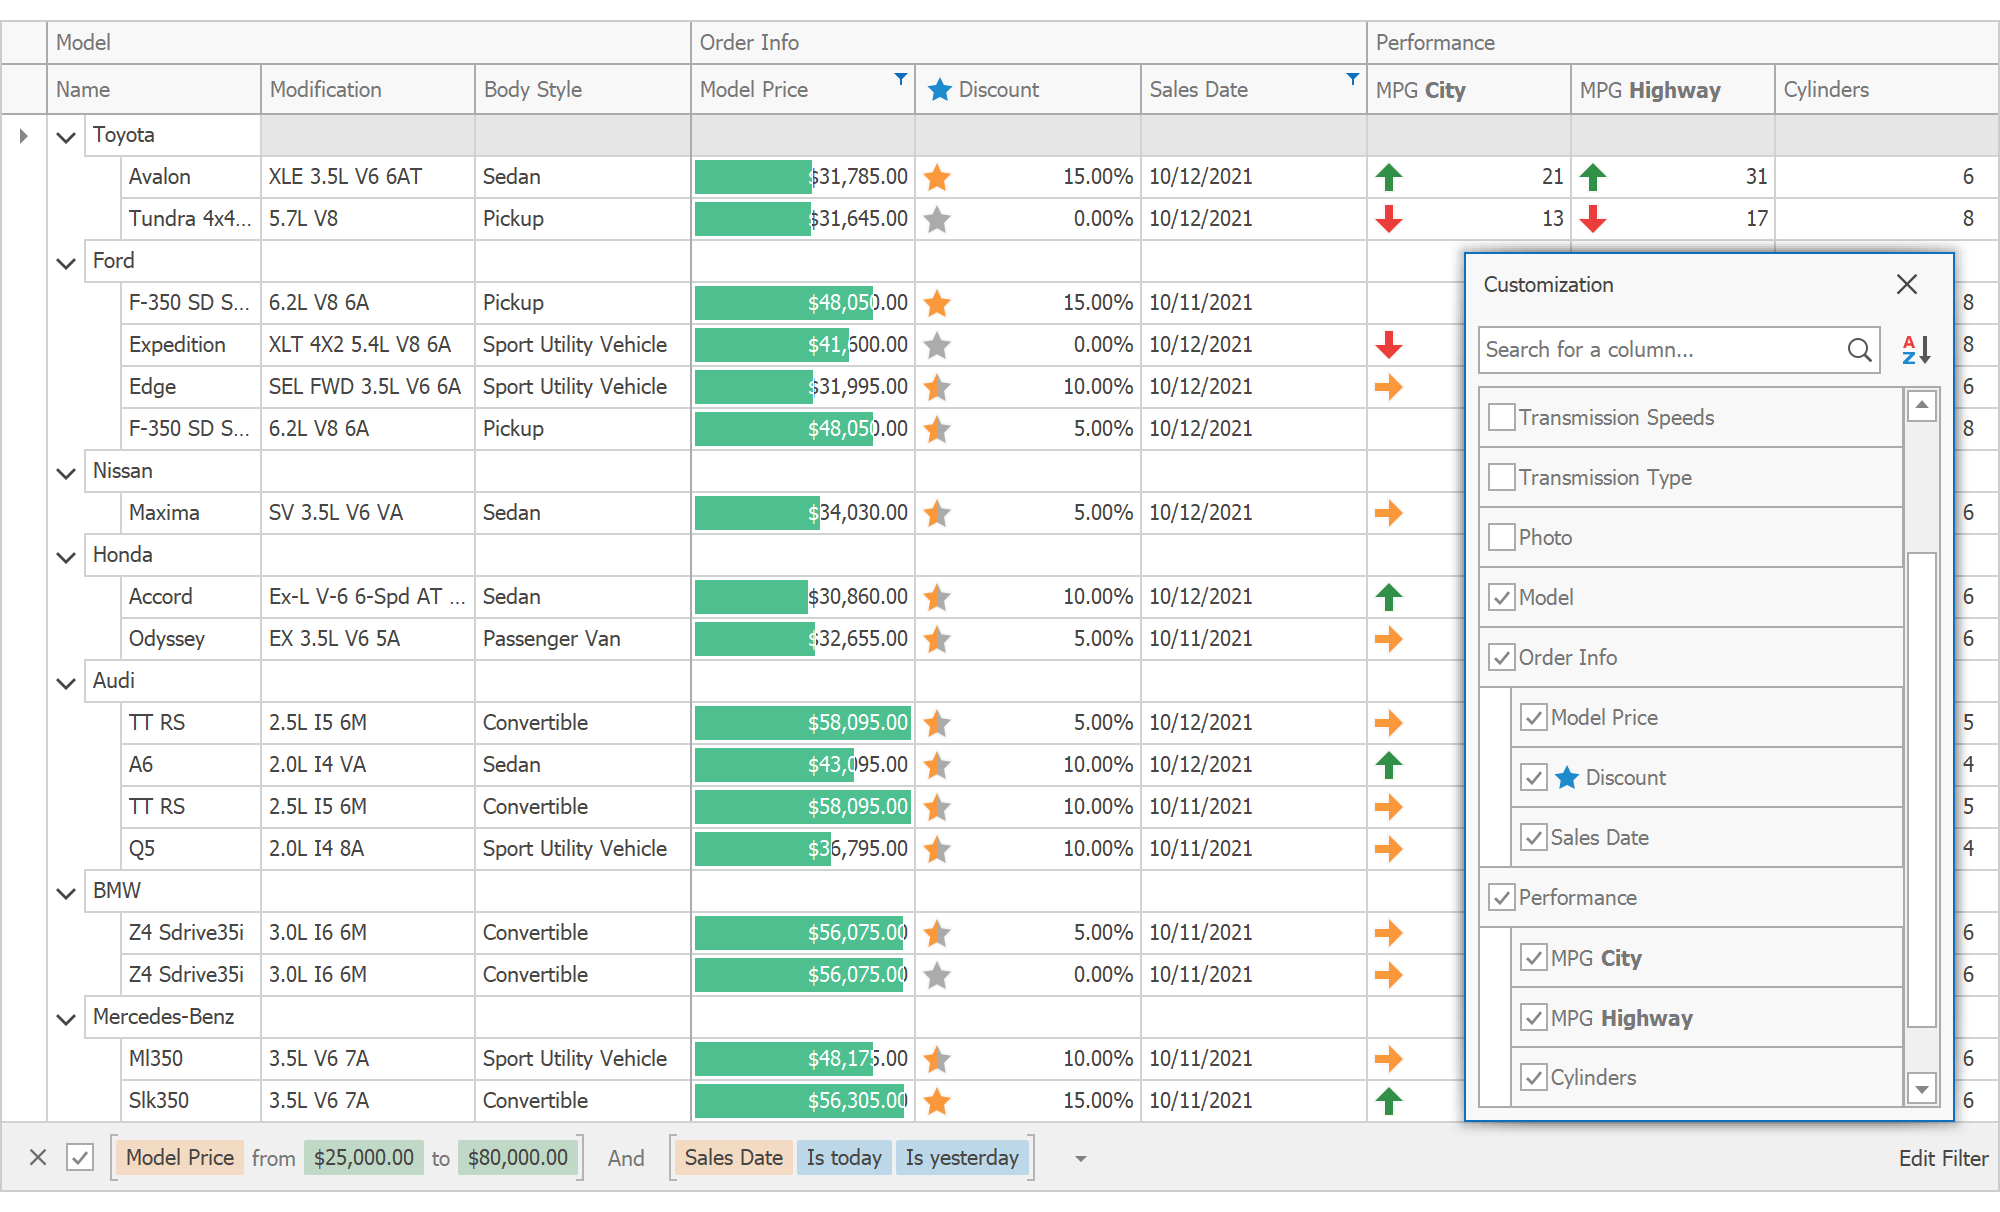Collapse the Mercedes-Benz group
The image size is (2000, 1212).
click(x=66, y=1017)
